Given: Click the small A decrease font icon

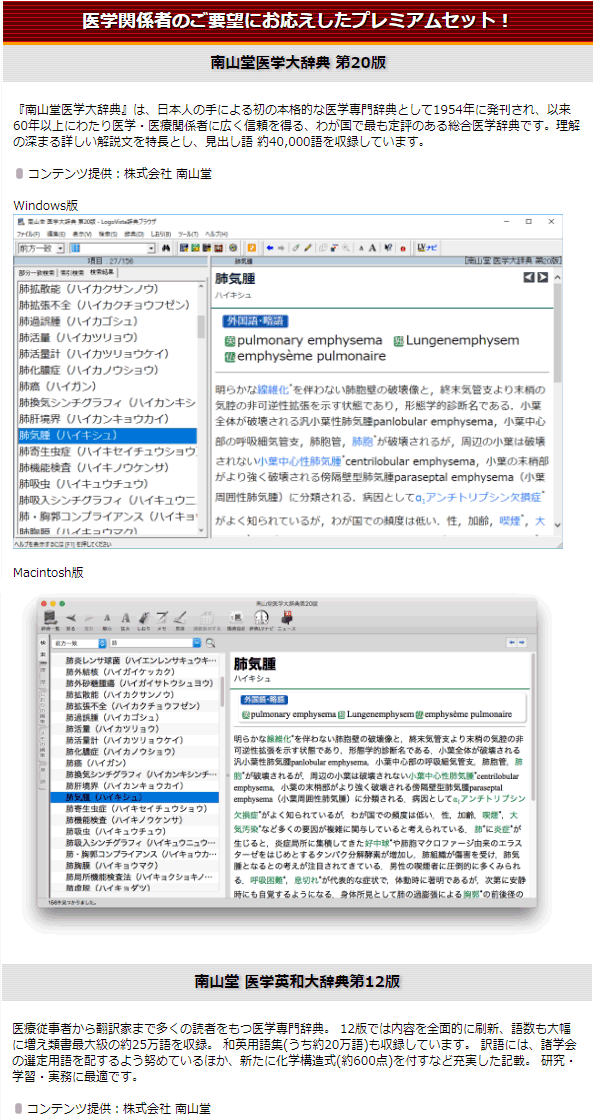Looking at the screenshot, I should tap(361, 249).
